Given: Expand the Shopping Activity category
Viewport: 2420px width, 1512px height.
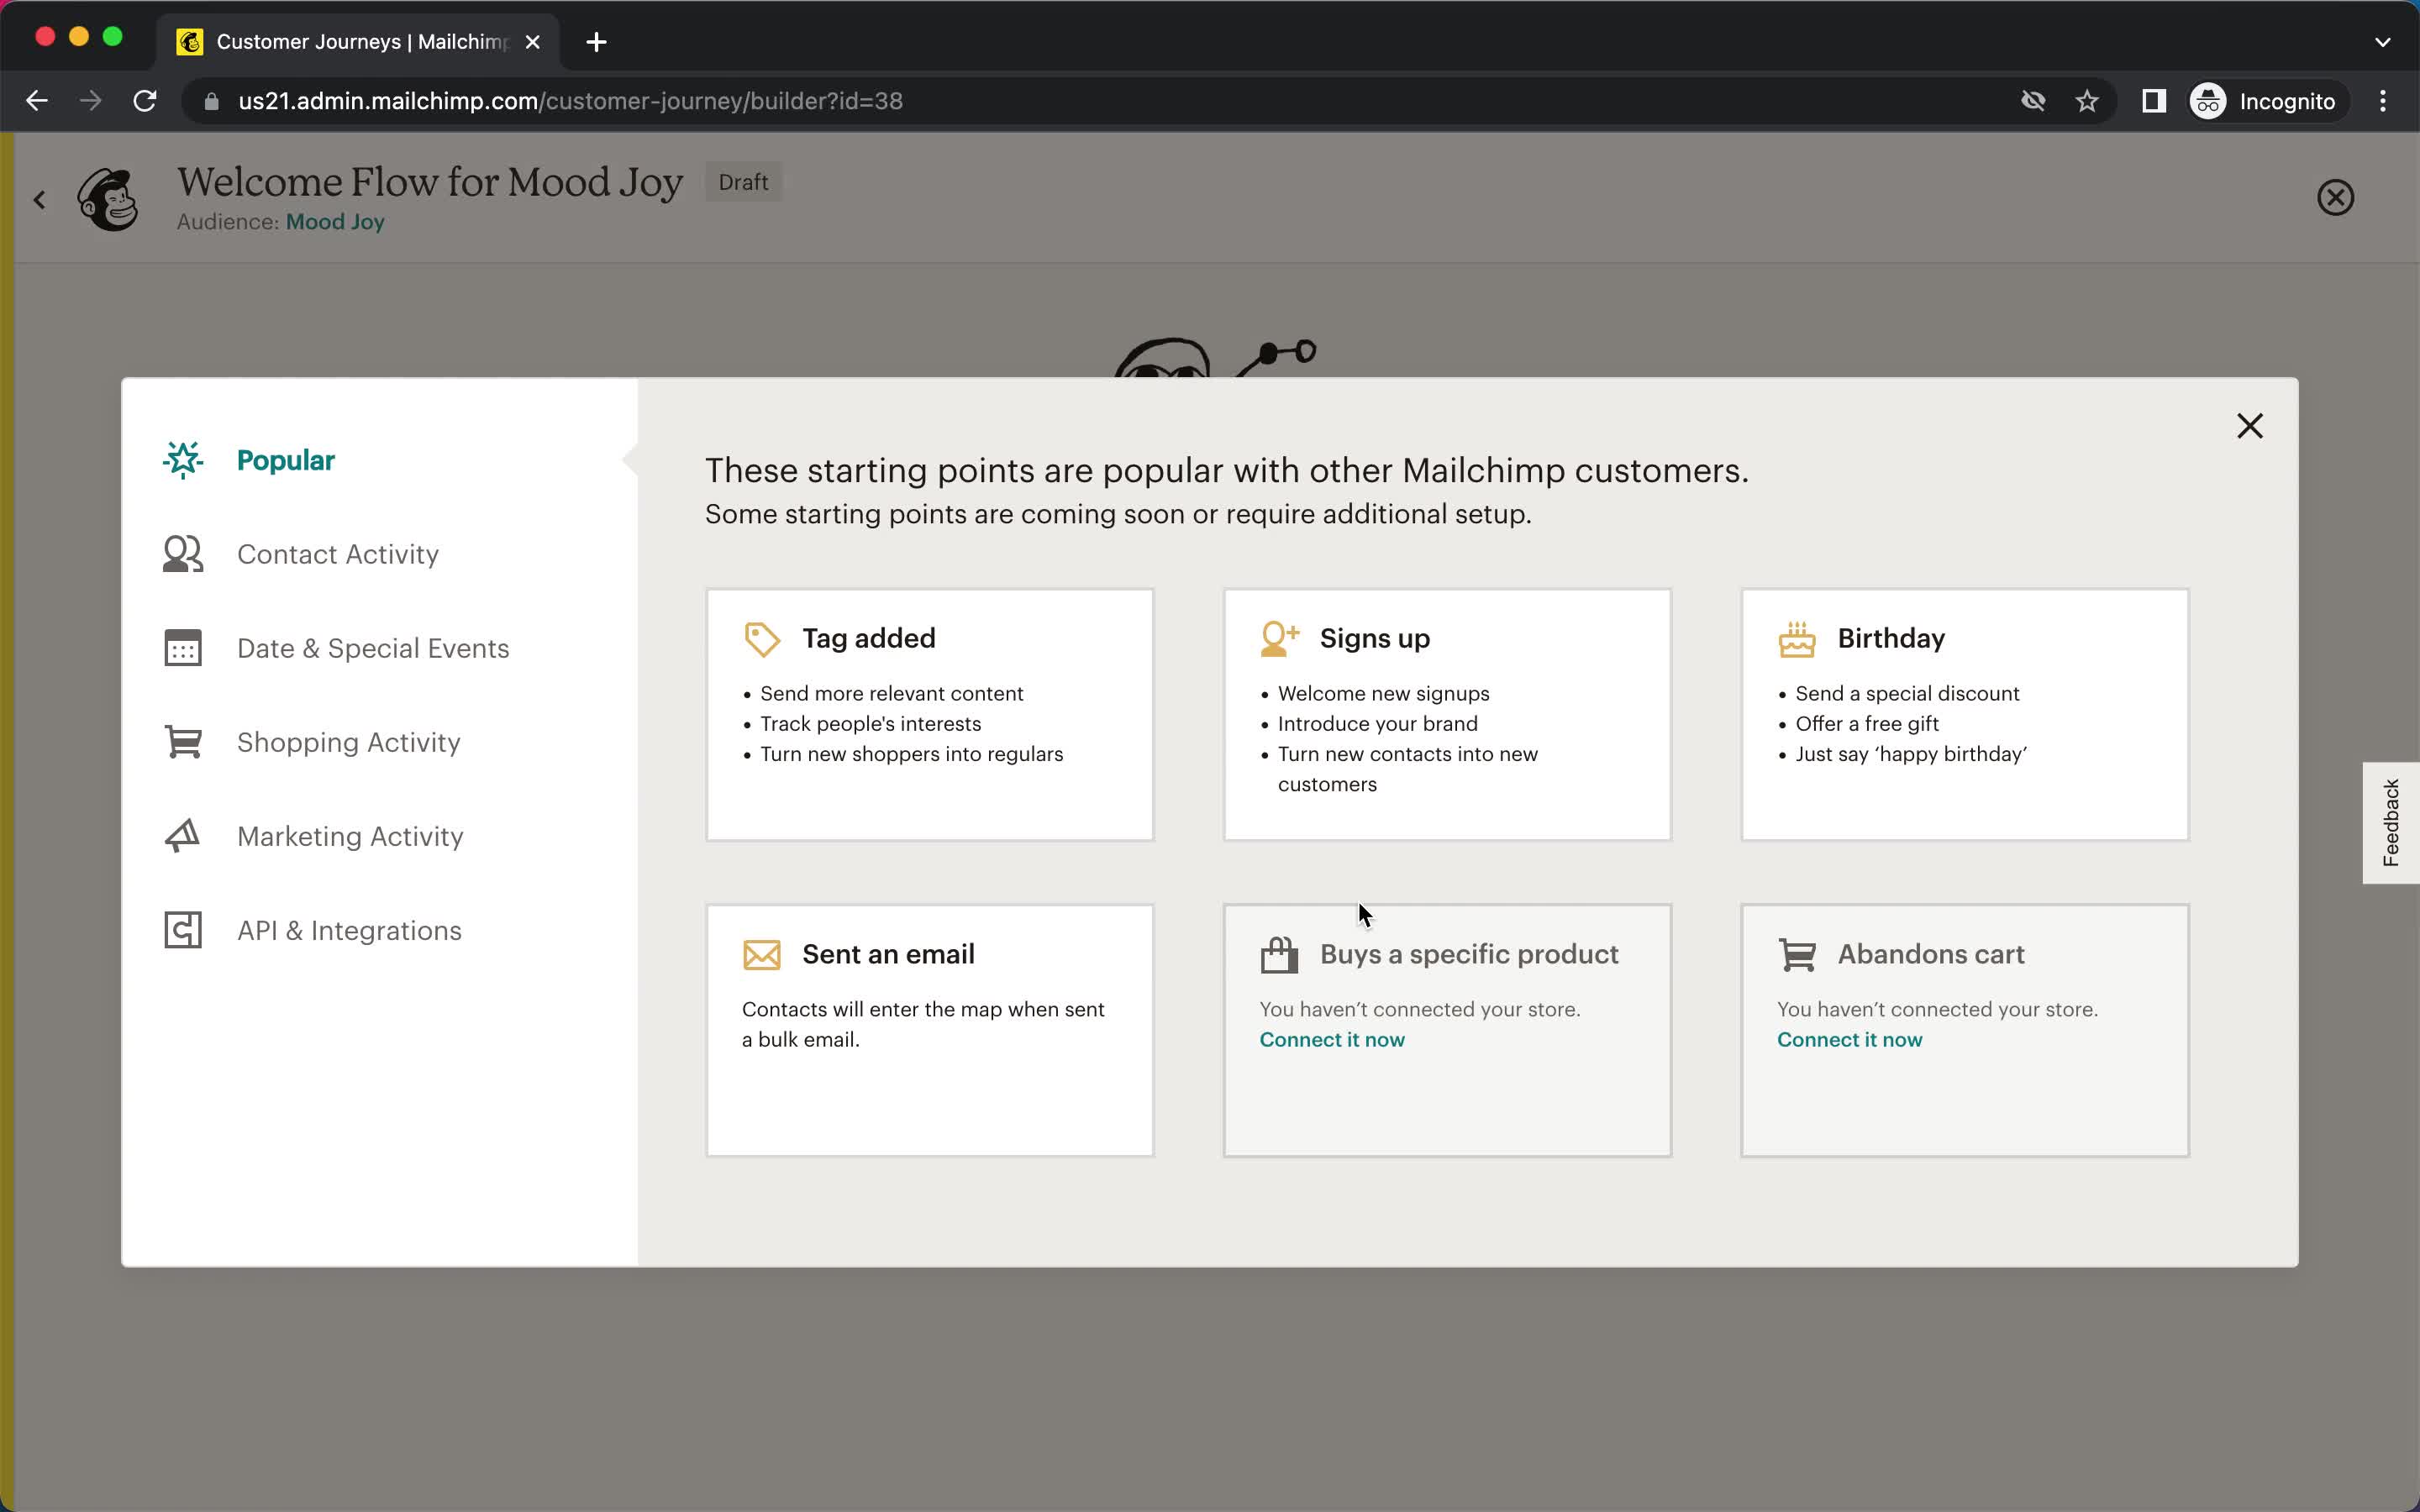Looking at the screenshot, I should (349, 740).
